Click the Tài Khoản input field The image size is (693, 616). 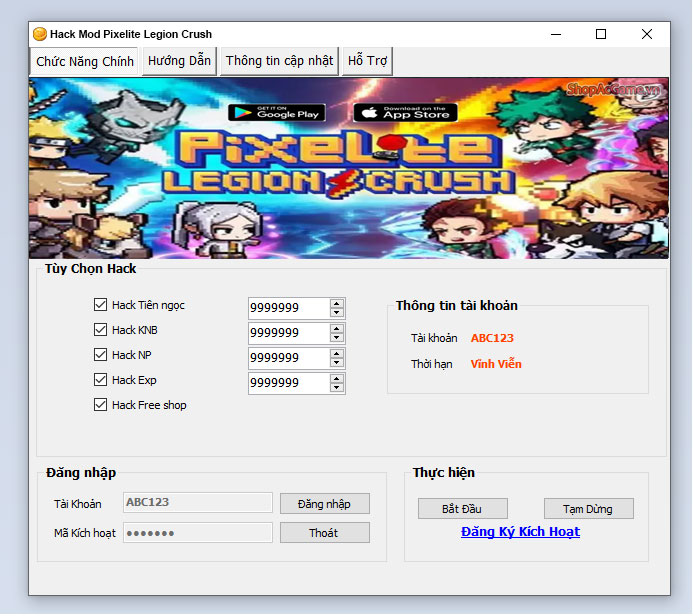[x=198, y=502]
